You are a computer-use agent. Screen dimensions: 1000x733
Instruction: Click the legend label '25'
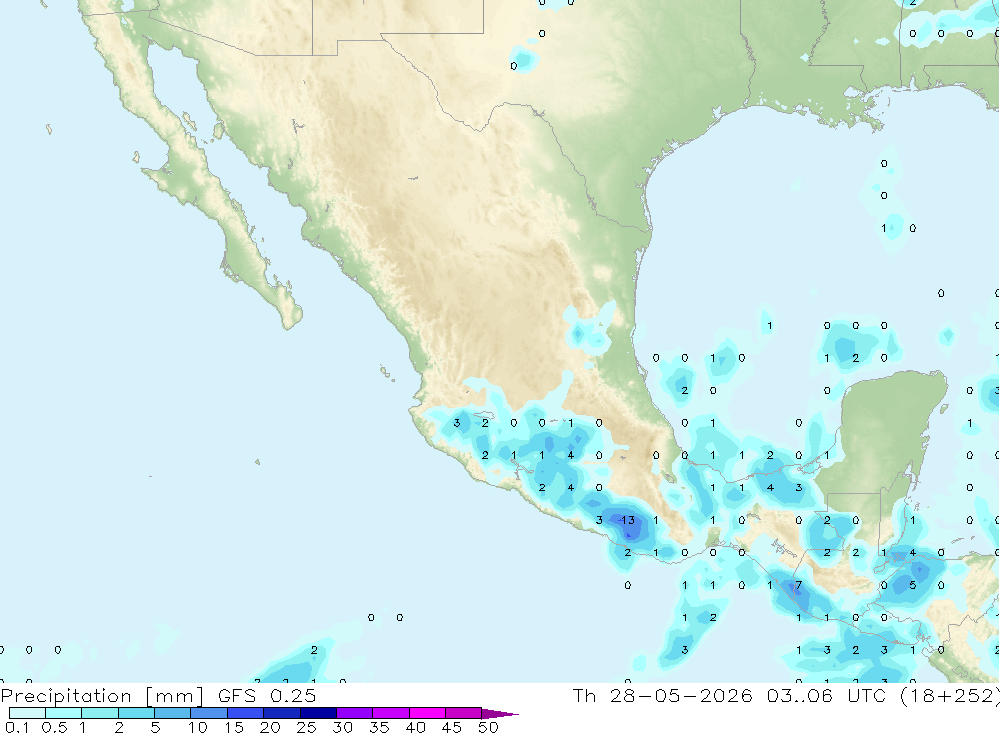306,727
